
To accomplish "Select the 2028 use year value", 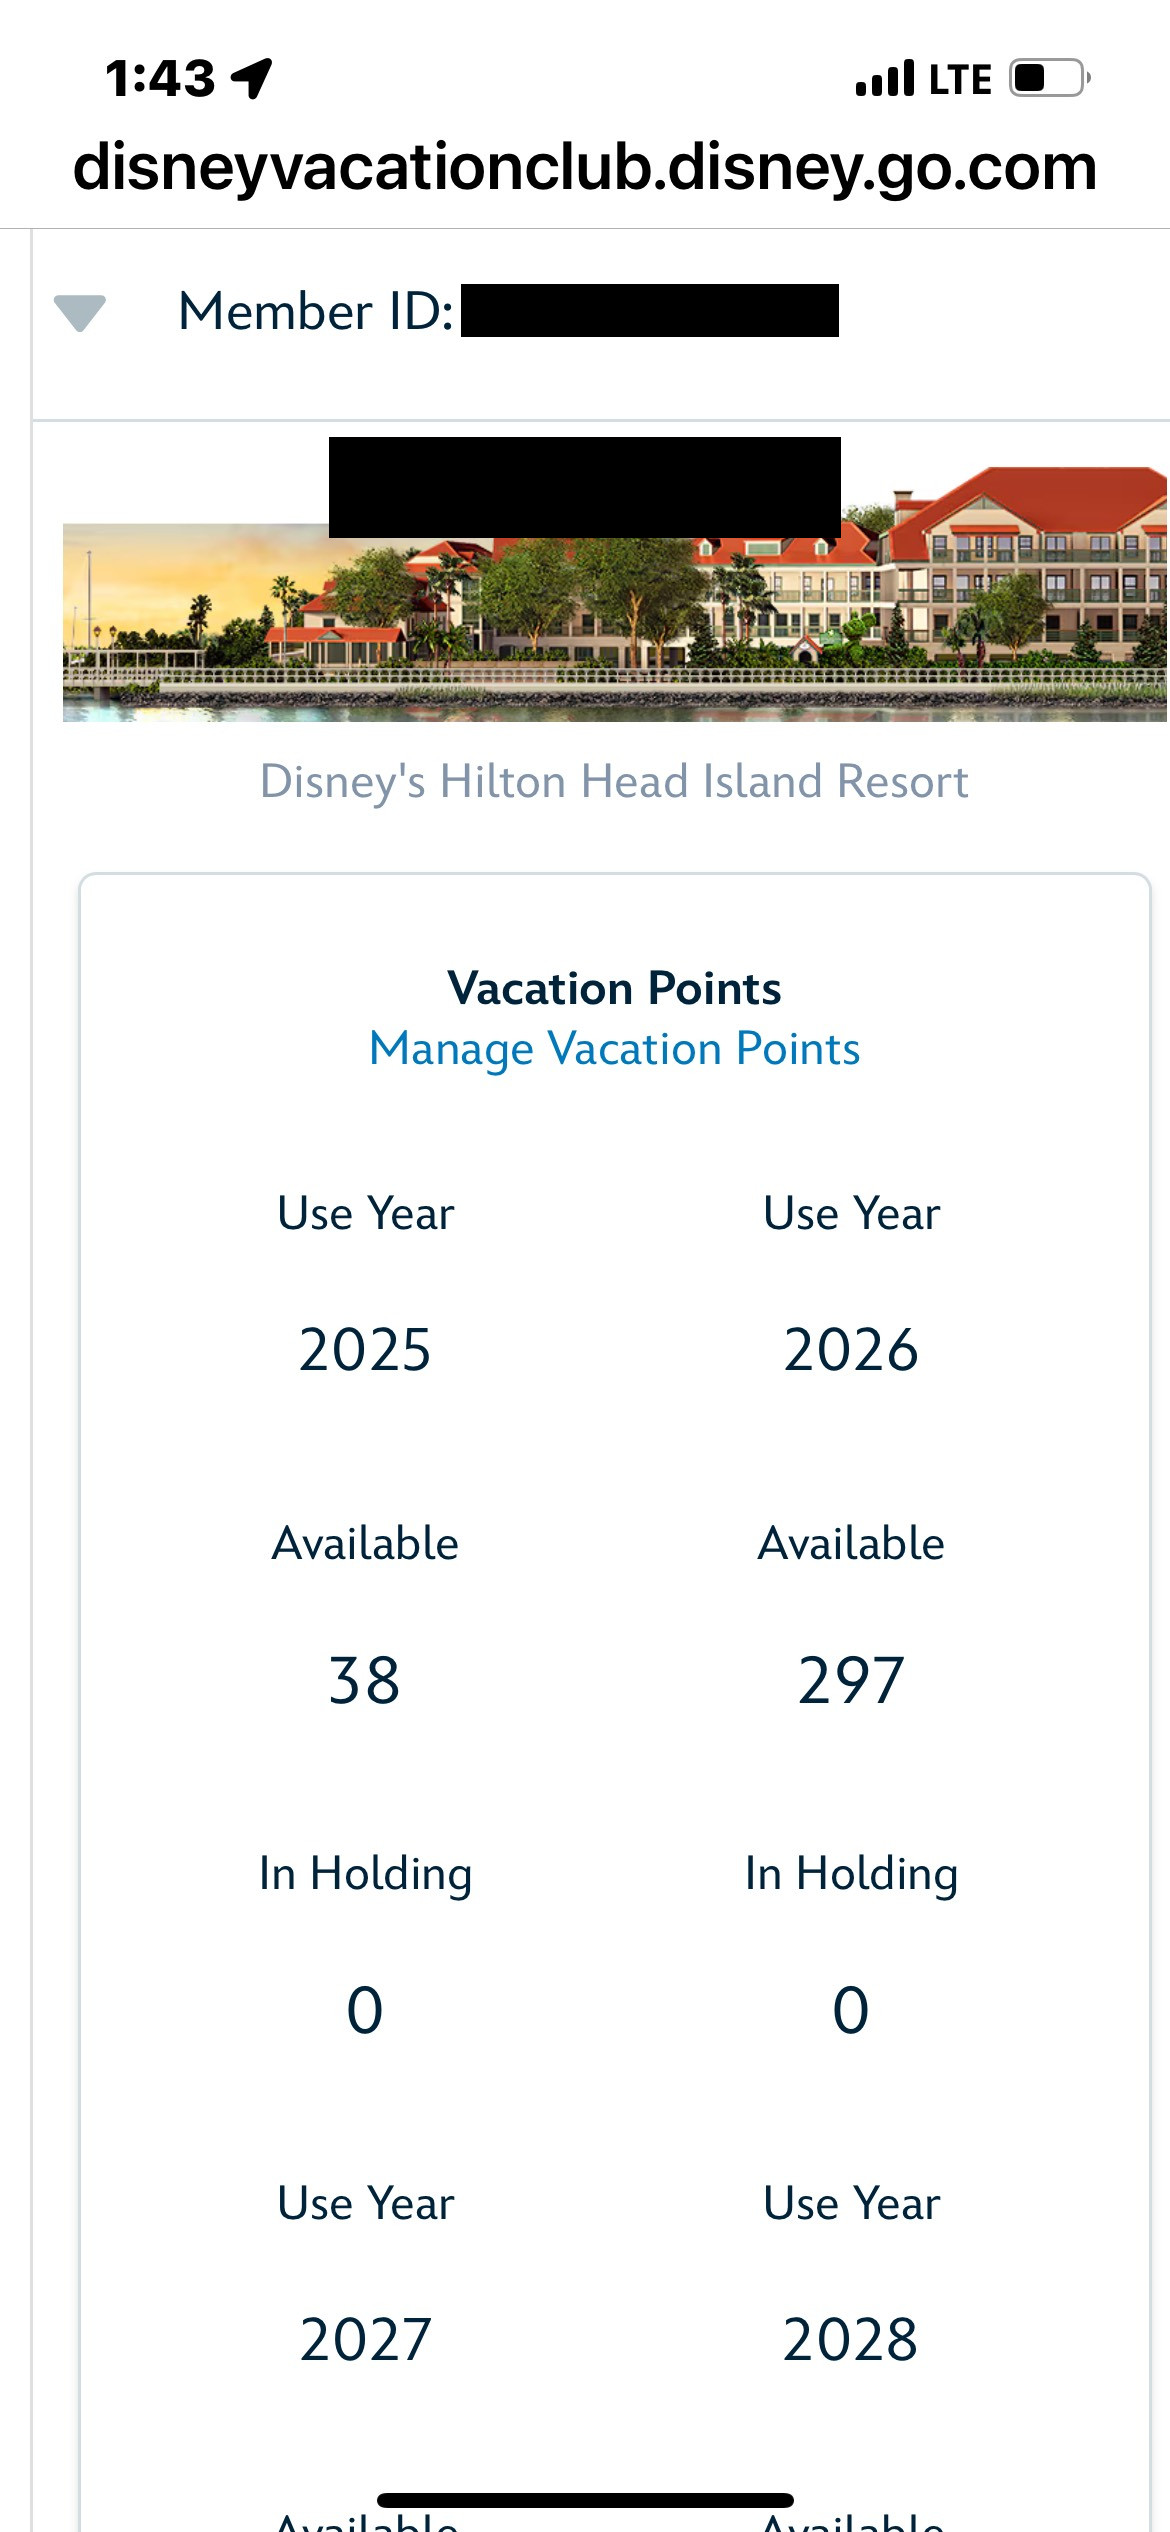I will 851,2340.
